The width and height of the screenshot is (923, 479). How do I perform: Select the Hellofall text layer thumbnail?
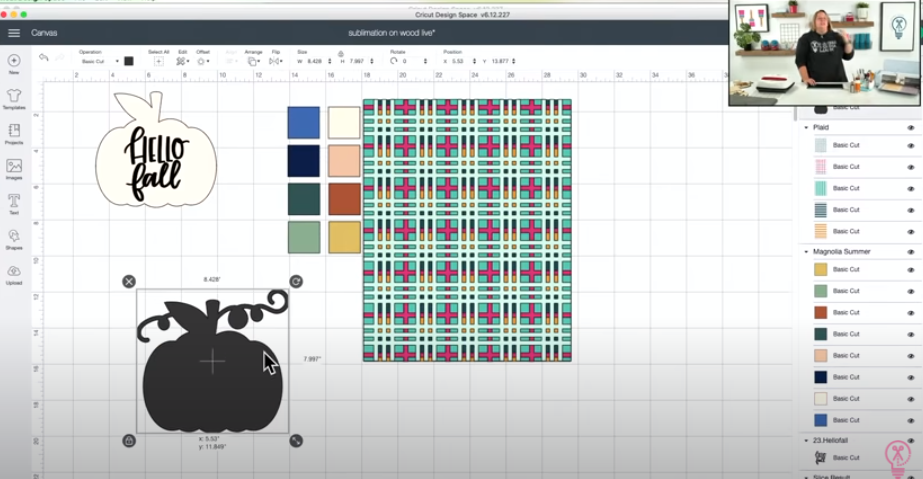click(x=821, y=457)
